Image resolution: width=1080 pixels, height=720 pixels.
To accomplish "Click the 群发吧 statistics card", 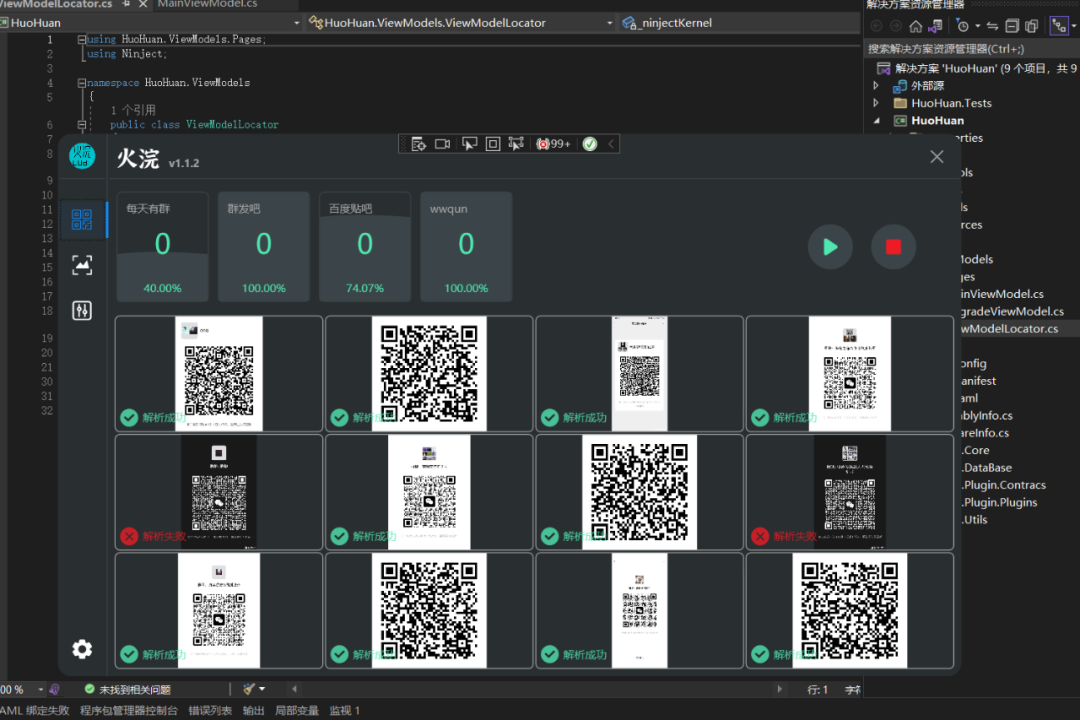I will tap(264, 247).
